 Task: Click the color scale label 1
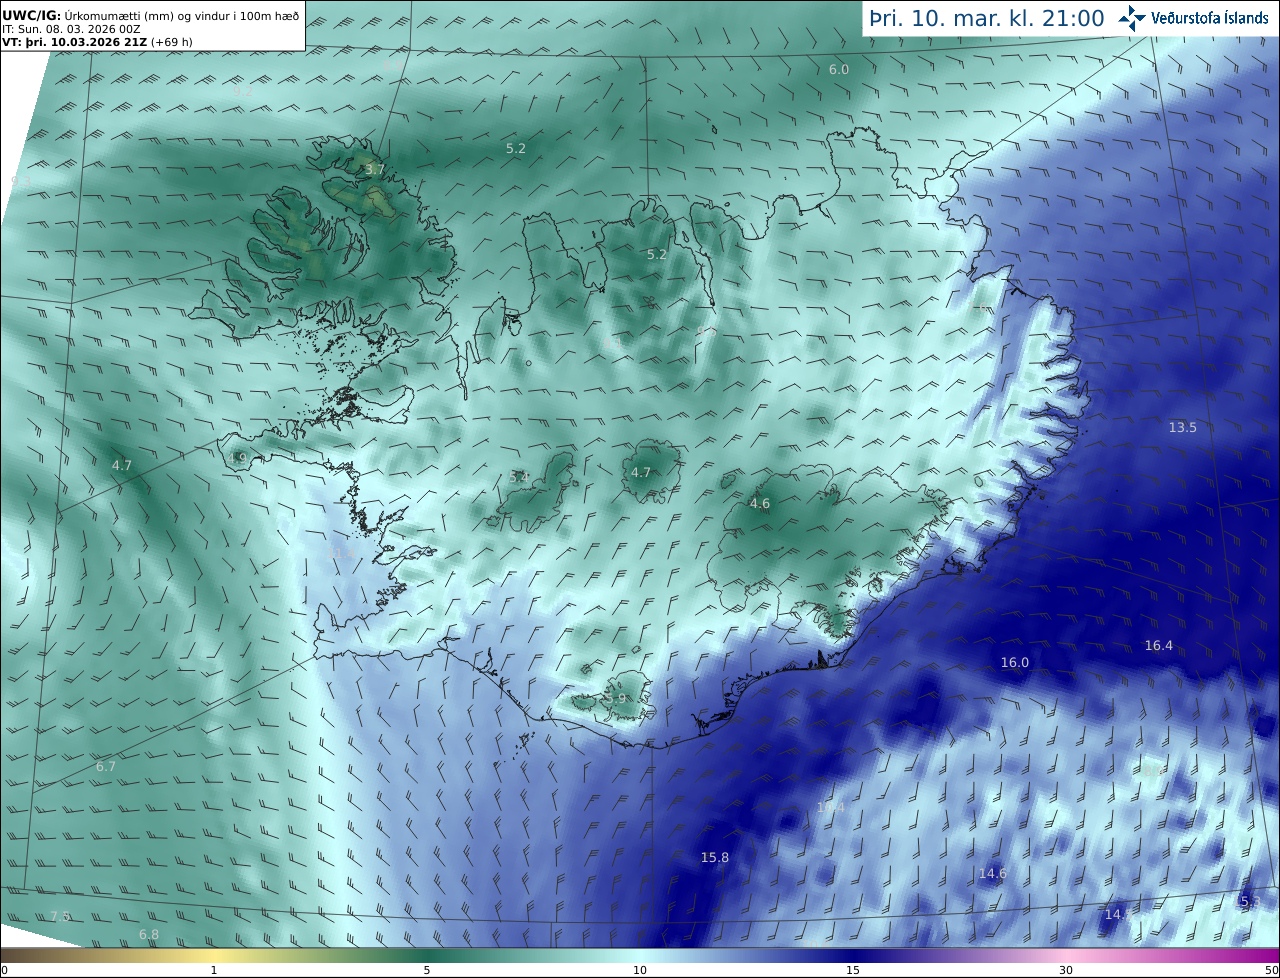pyautogui.click(x=214, y=970)
